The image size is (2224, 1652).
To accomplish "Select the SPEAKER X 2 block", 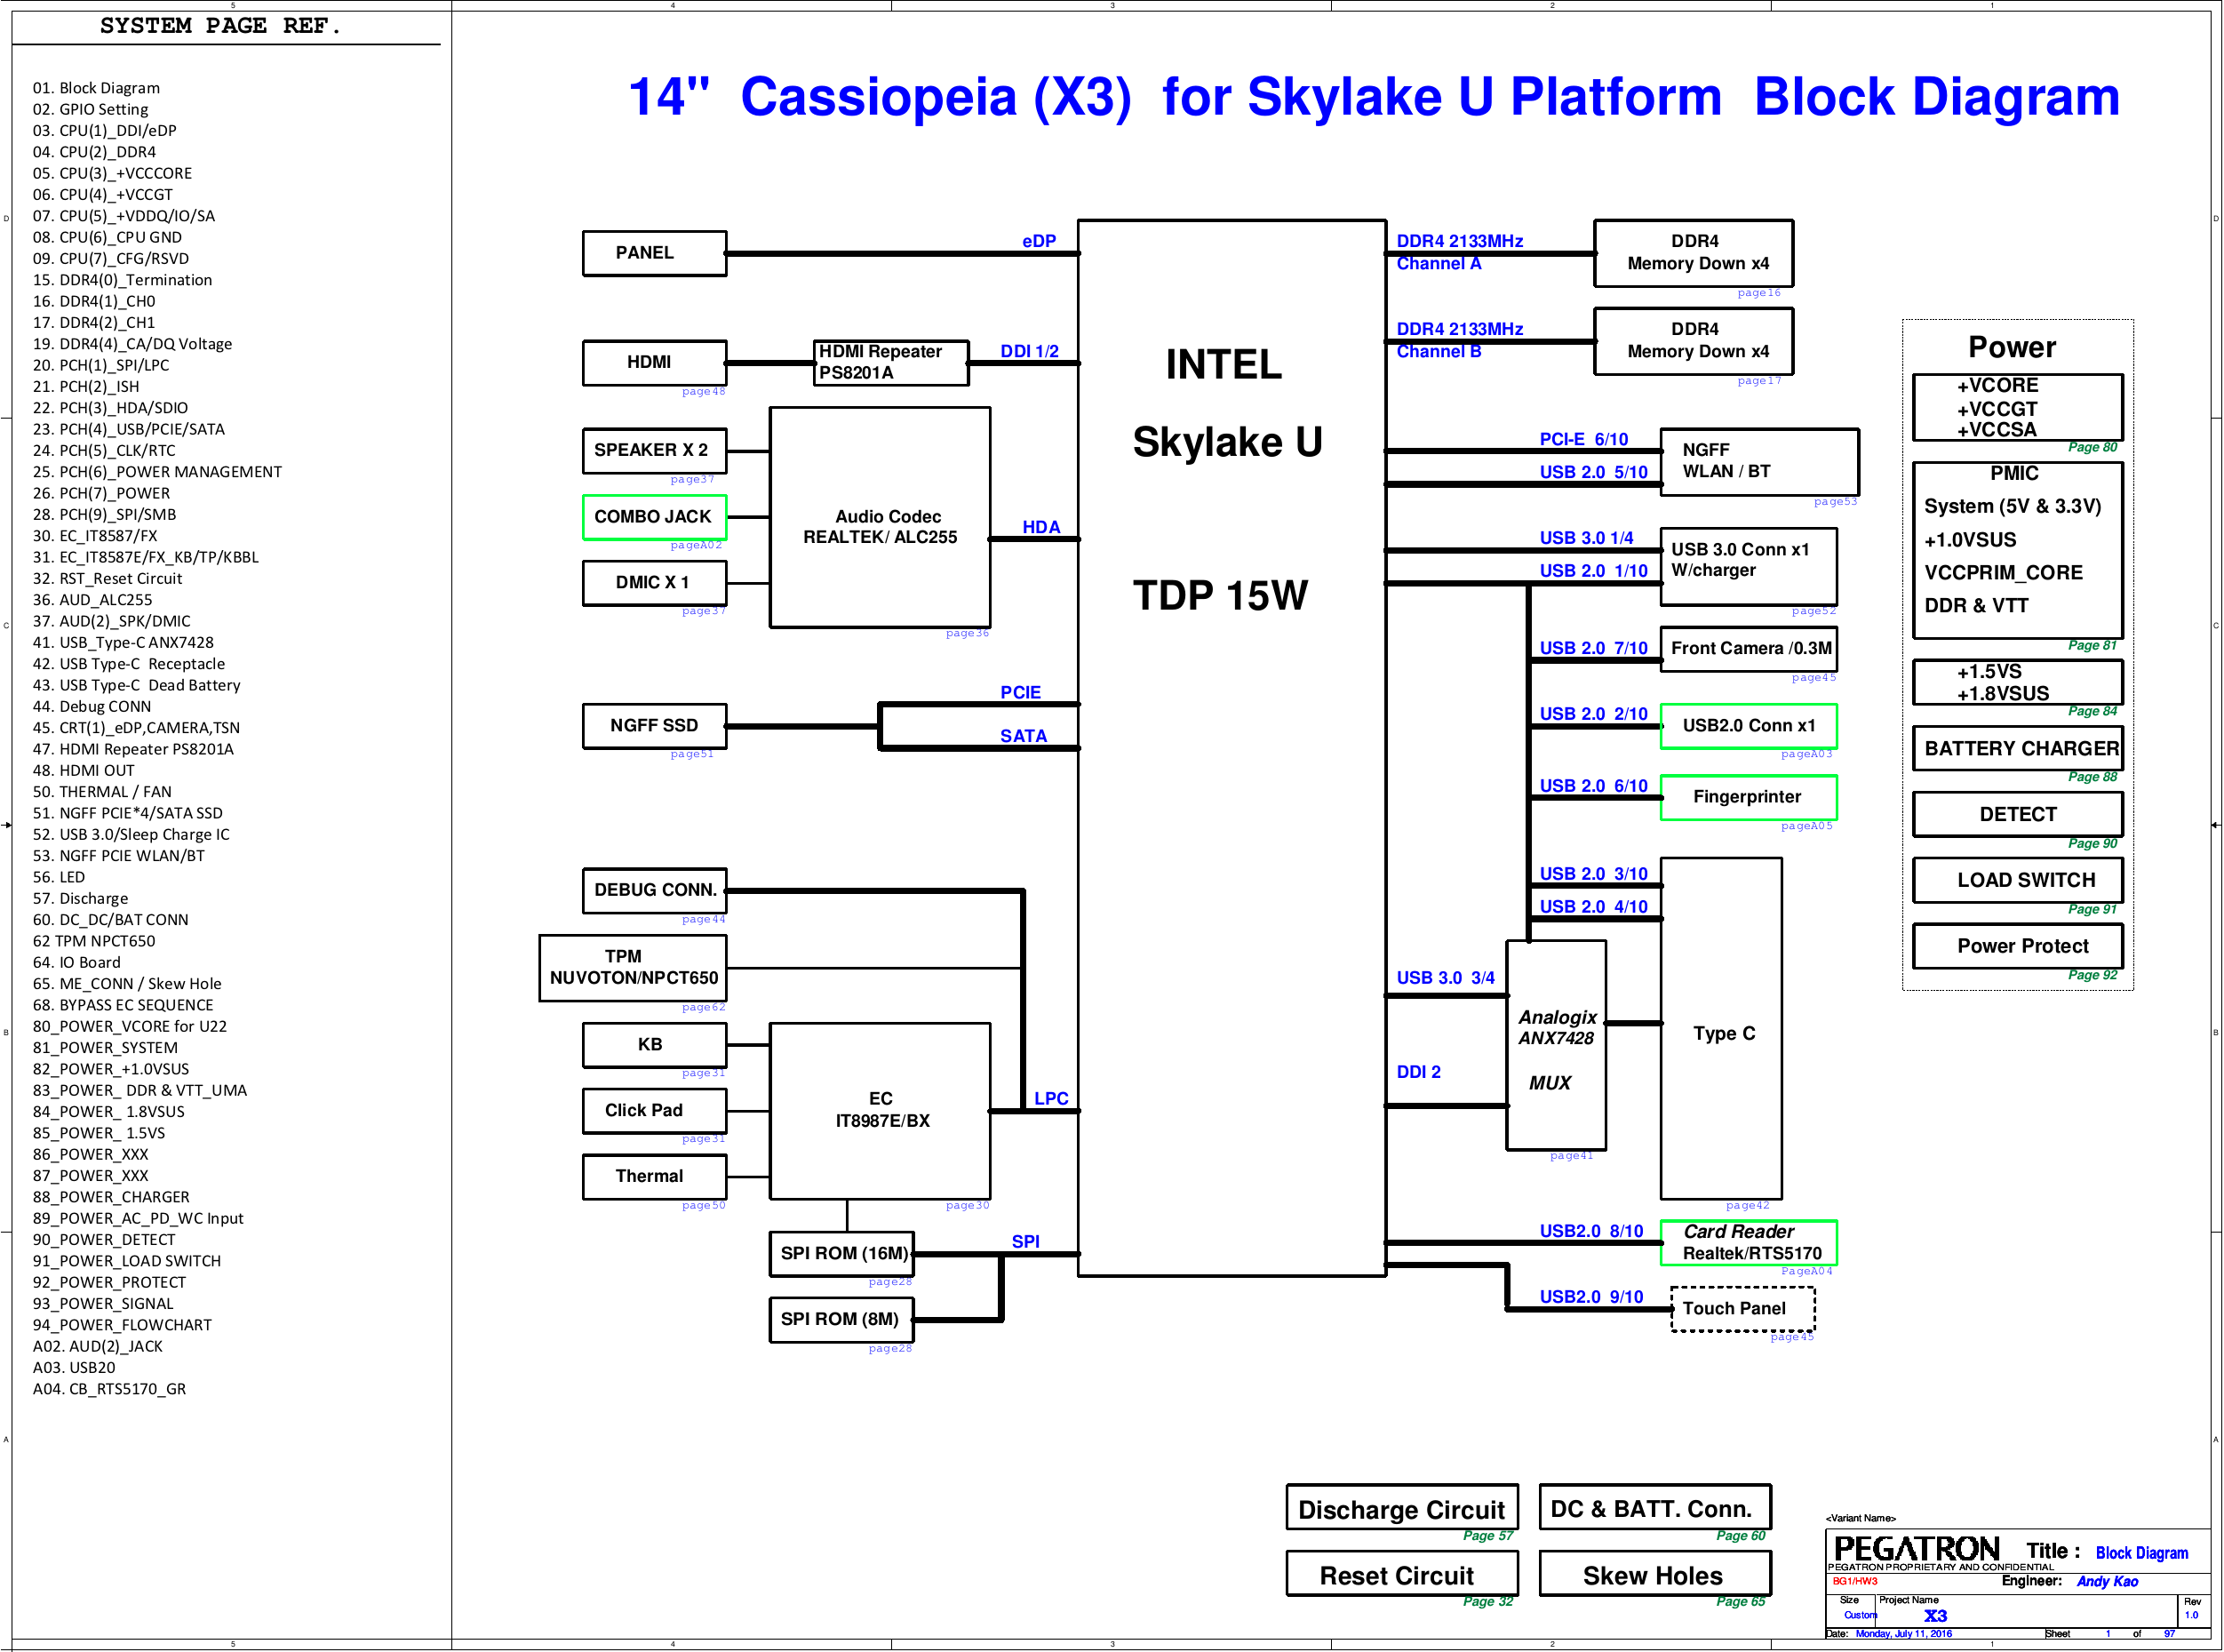I will tap(655, 451).
